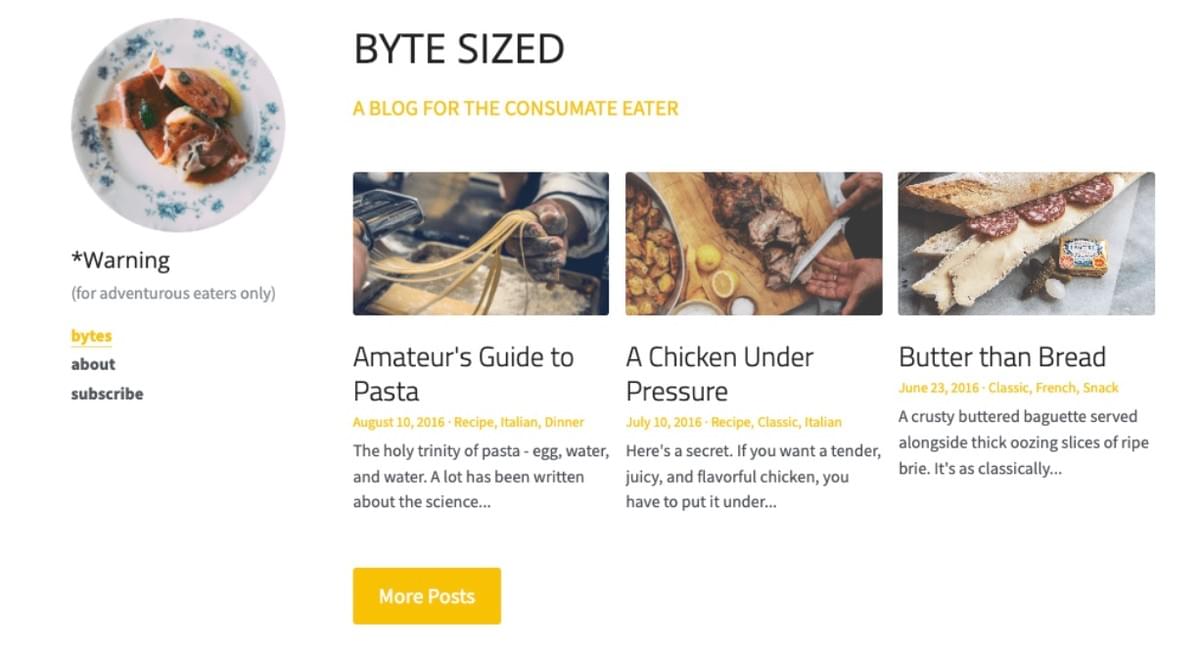This screenshot has width=1200, height=654.
Task: Open A Chicken Under Pressure post
Action: click(720, 374)
